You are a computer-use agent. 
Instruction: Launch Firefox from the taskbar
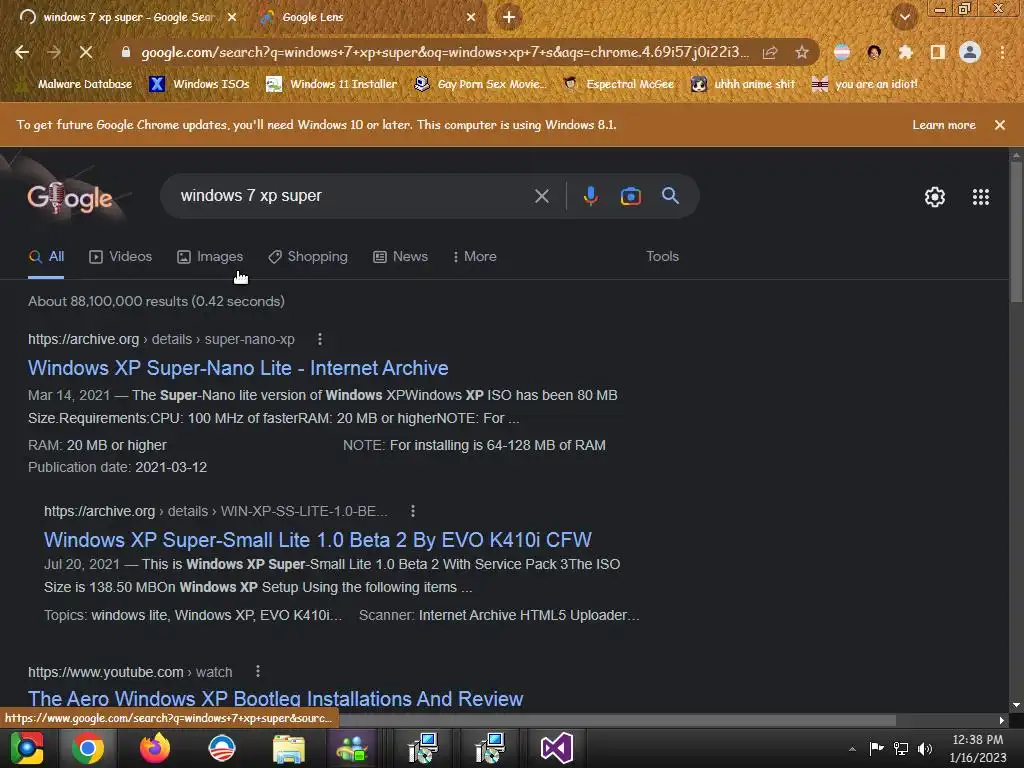[155, 748]
